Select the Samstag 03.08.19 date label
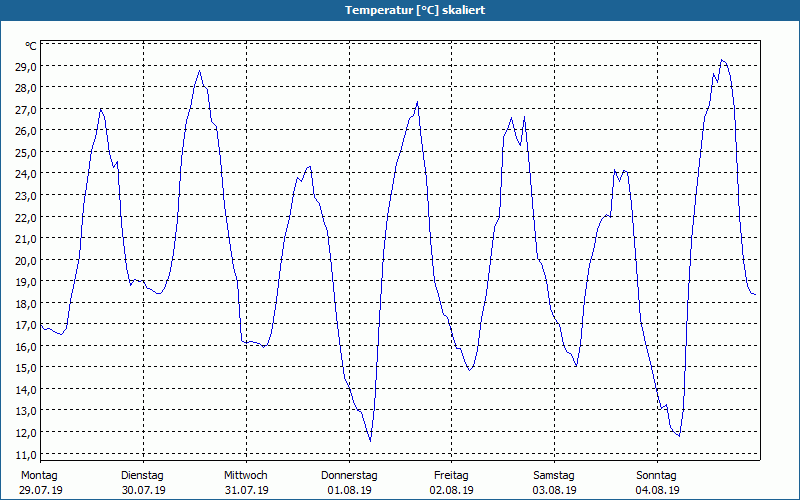 554,483
